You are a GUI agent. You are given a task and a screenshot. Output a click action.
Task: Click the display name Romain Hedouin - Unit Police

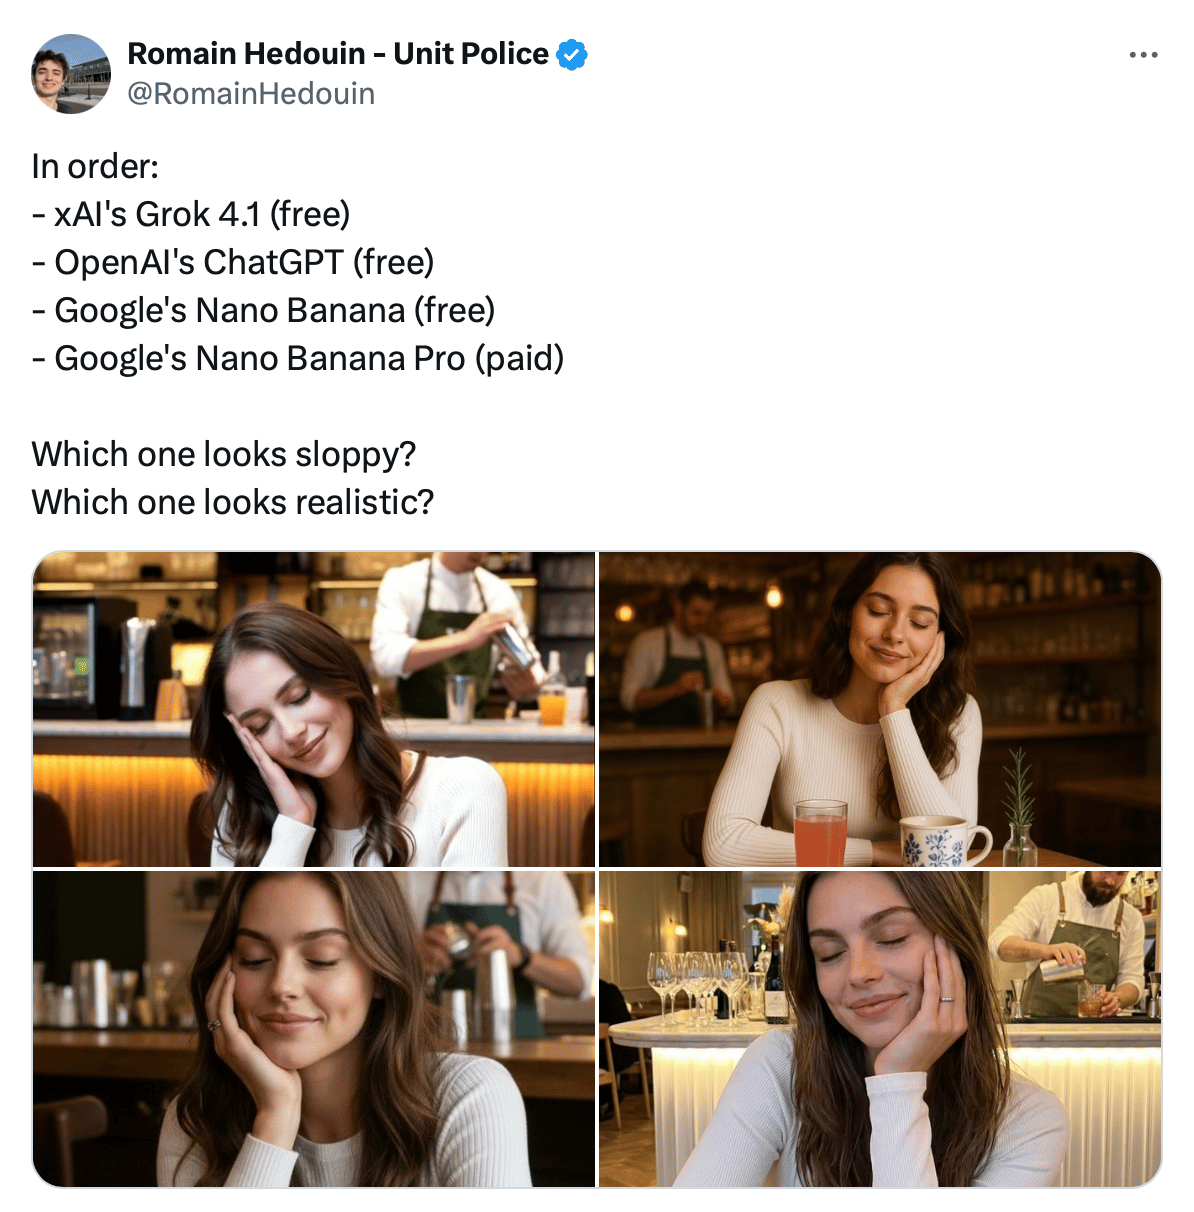point(338,54)
